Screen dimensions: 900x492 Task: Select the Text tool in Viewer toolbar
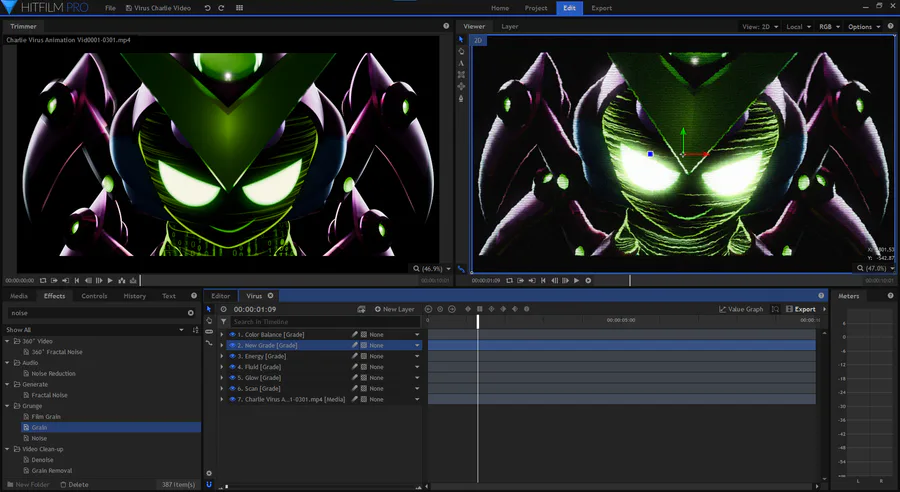coord(461,63)
